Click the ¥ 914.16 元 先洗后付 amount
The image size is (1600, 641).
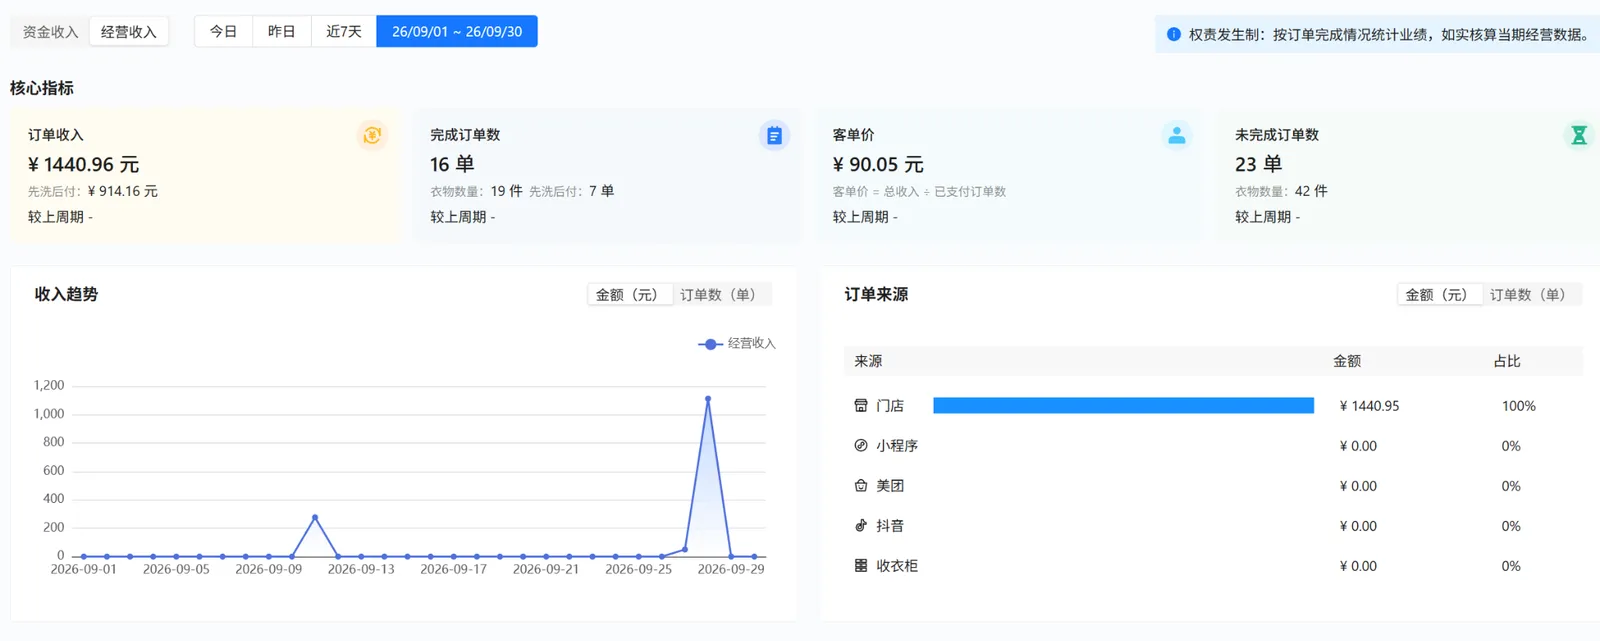tap(123, 191)
